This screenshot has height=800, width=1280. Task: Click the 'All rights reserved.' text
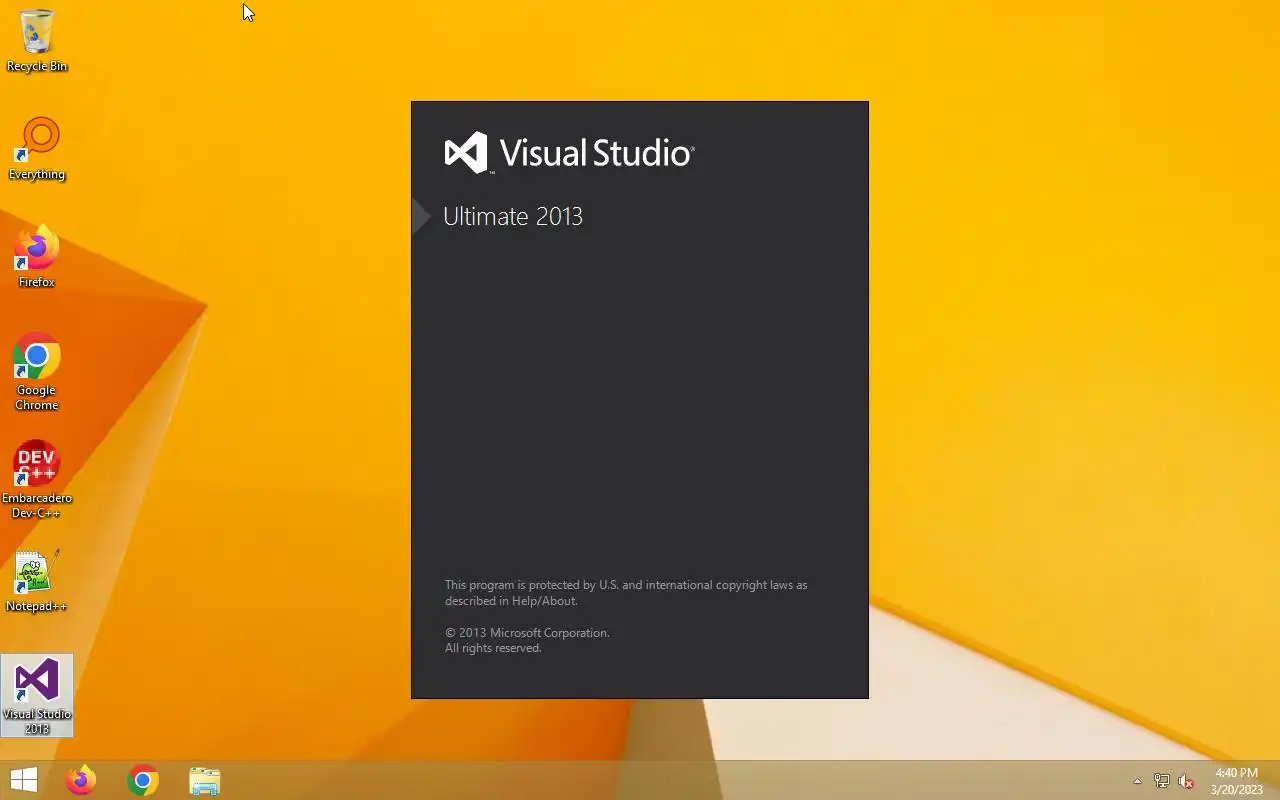coord(493,648)
